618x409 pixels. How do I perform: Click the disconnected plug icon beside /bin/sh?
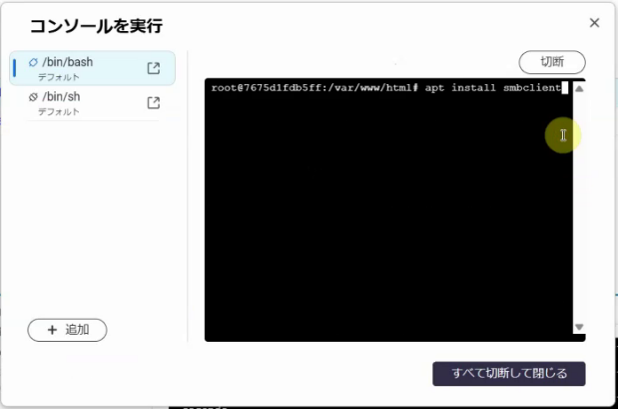(33, 97)
